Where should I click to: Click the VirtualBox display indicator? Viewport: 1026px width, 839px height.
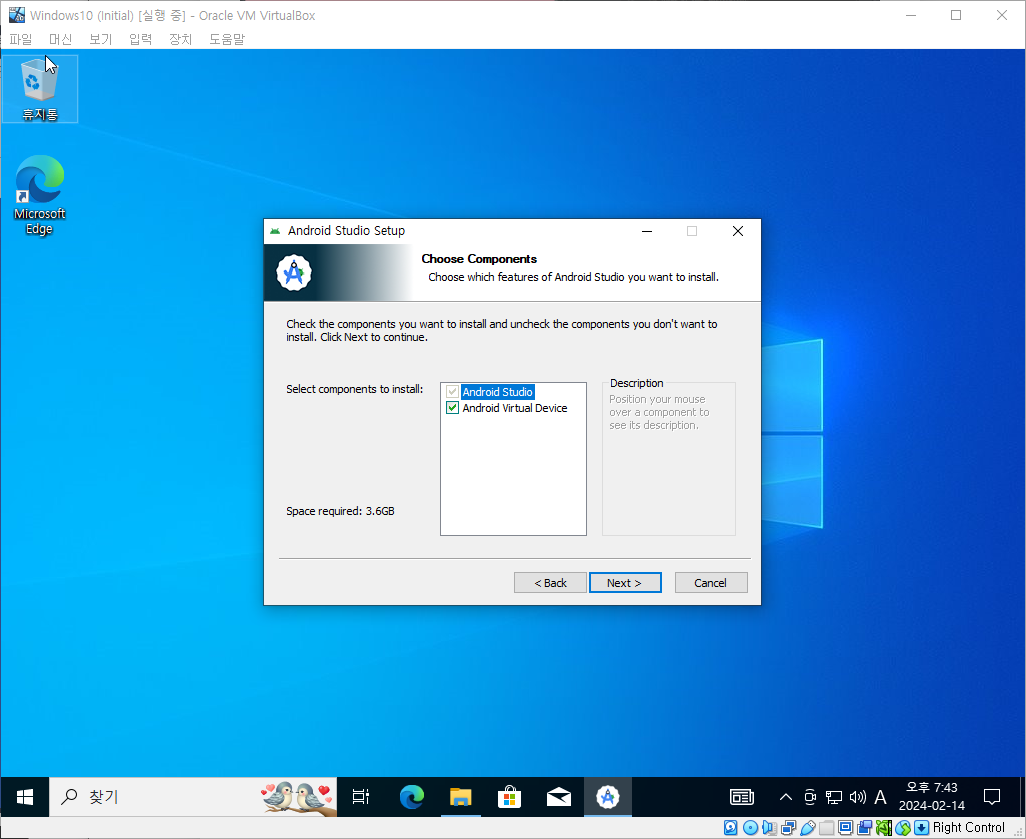[845, 828]
